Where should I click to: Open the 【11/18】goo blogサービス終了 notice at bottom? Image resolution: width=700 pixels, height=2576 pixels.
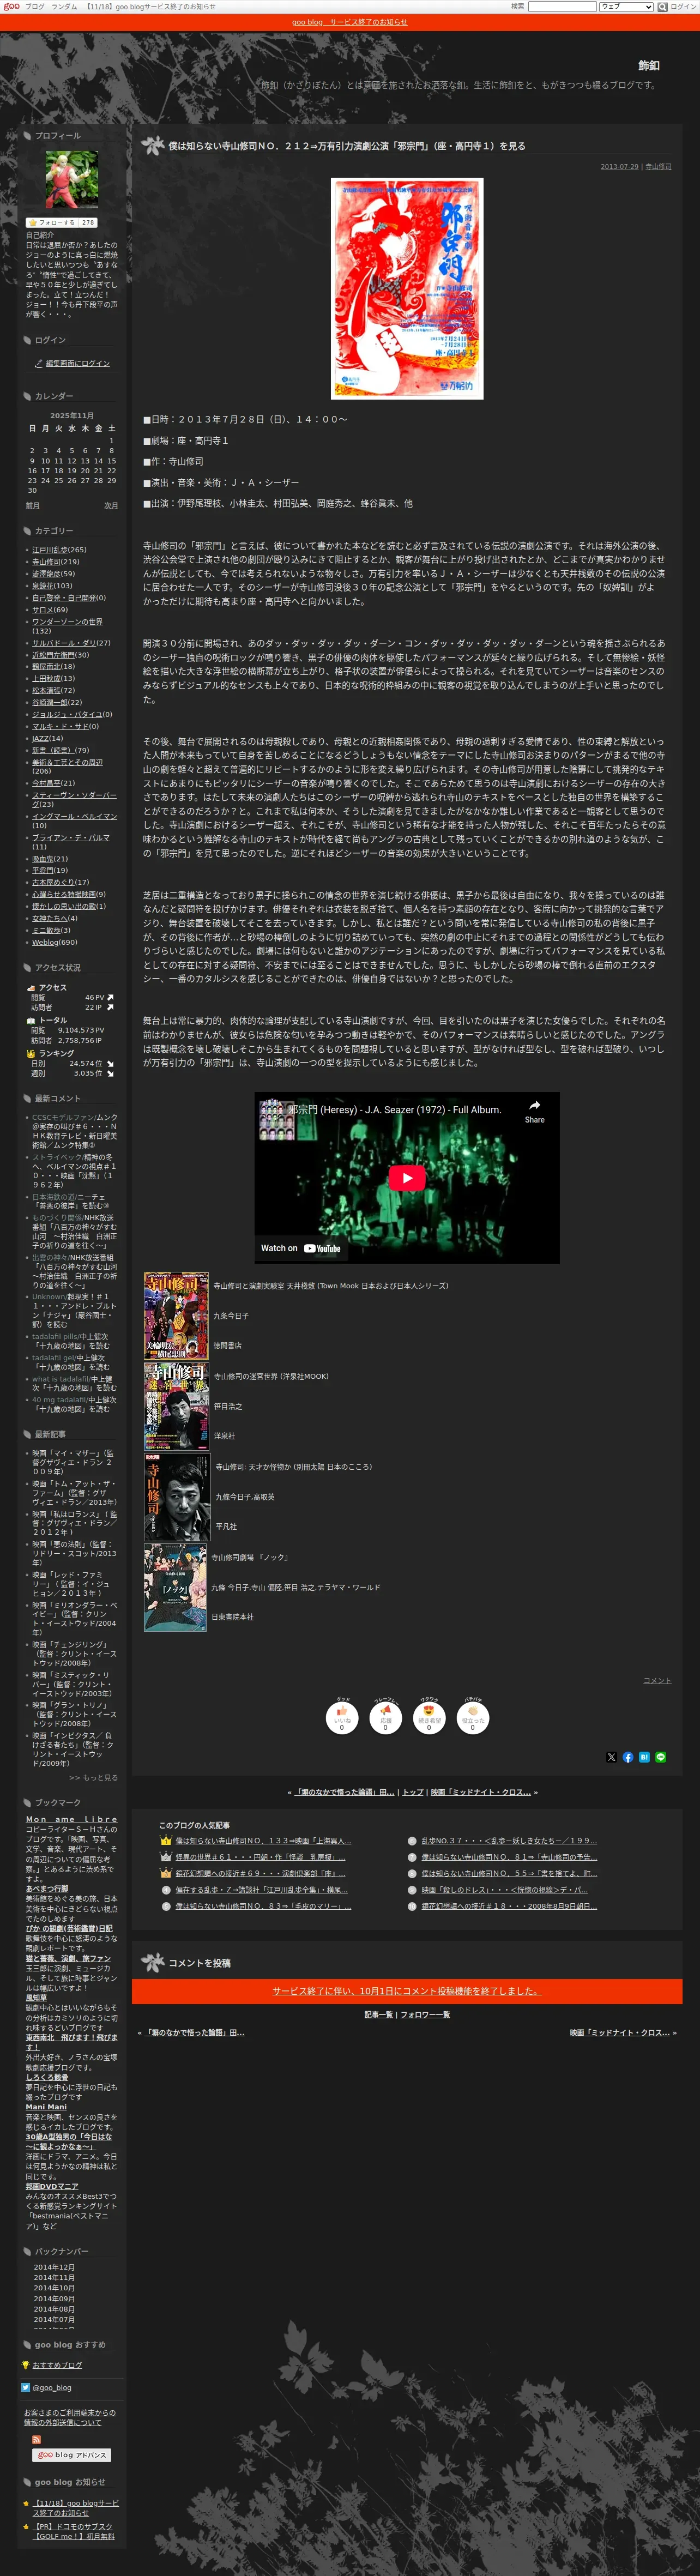[75, 2508]
